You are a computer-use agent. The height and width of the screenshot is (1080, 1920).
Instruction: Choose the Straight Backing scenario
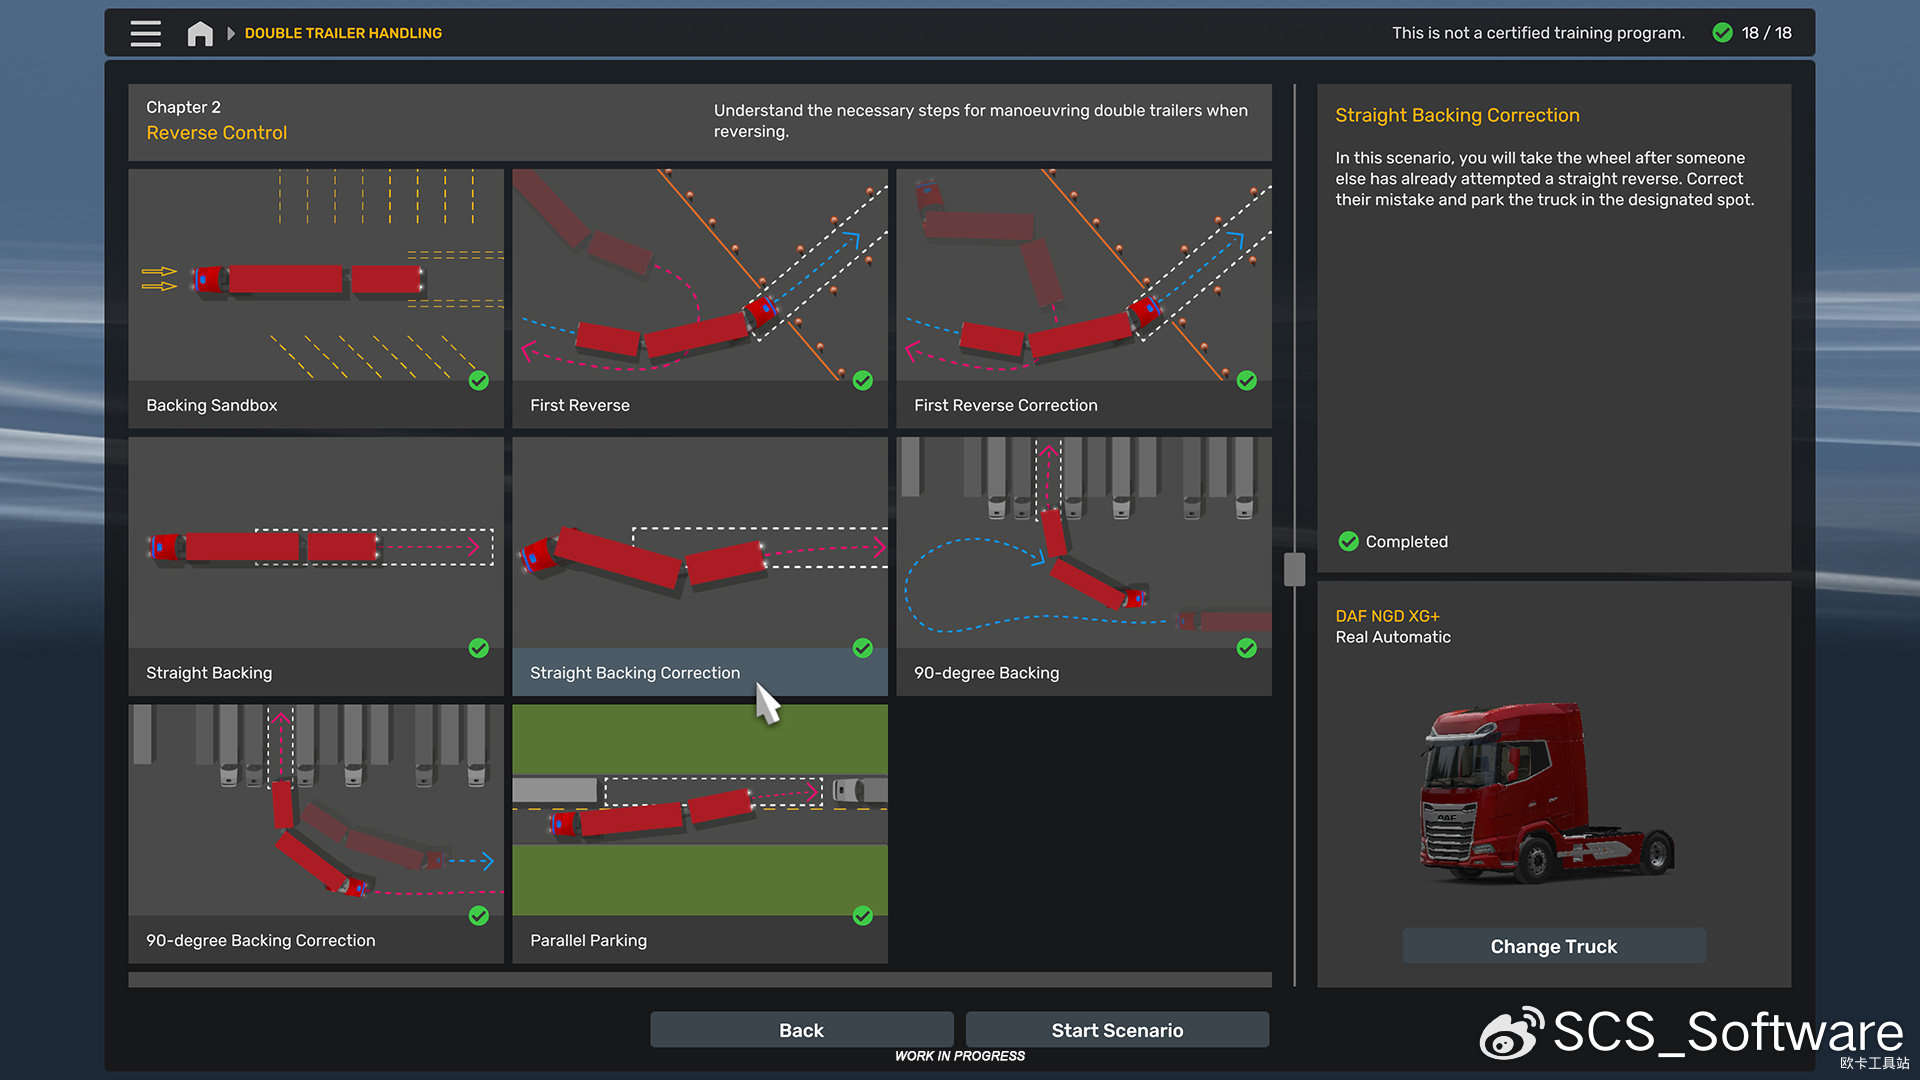click(316, 565)
